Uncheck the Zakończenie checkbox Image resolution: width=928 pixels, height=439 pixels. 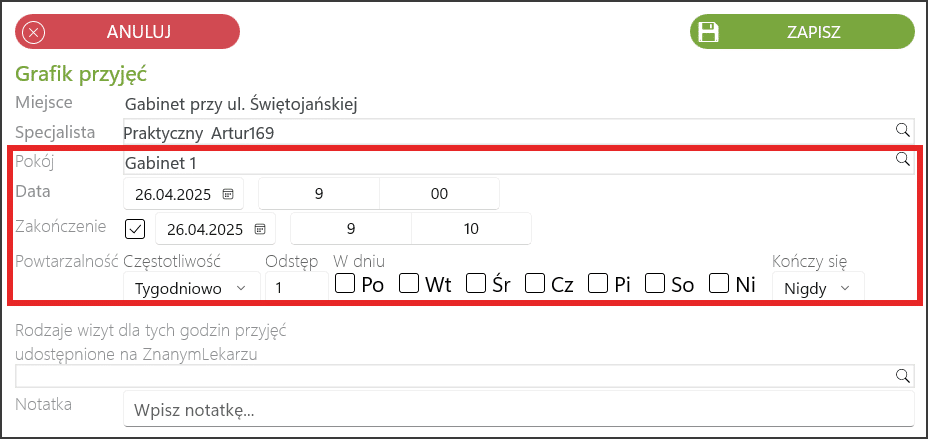click(x=135, y=229)
